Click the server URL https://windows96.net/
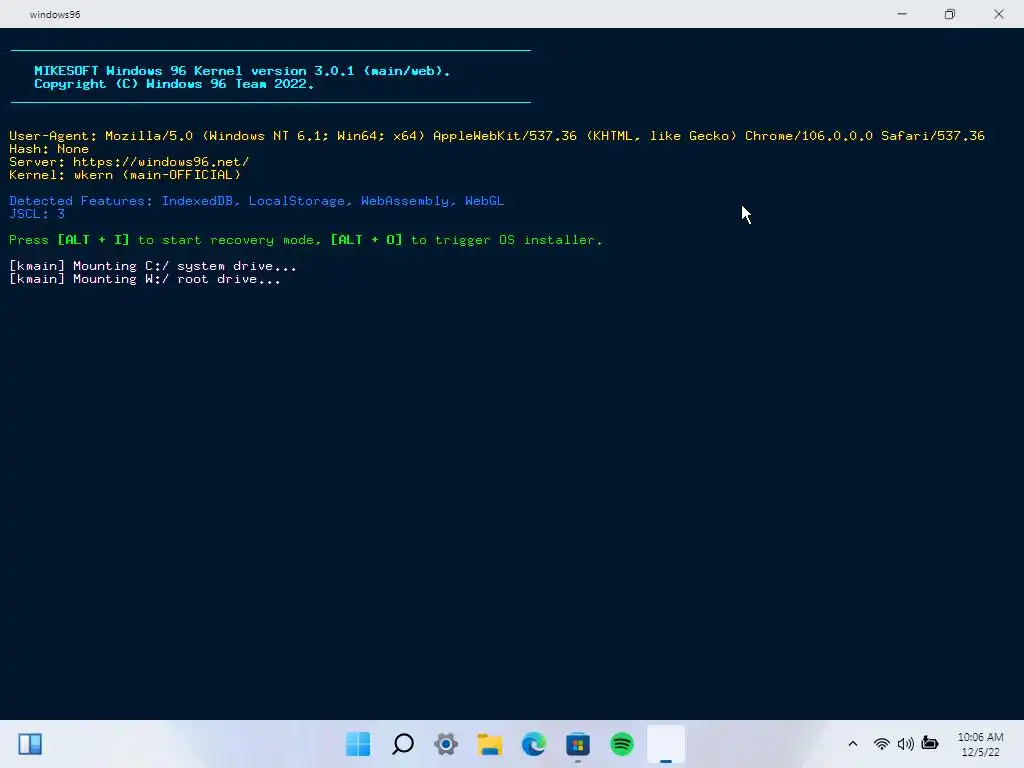This screenshot has height=768, width=1024. coord(161,162)
